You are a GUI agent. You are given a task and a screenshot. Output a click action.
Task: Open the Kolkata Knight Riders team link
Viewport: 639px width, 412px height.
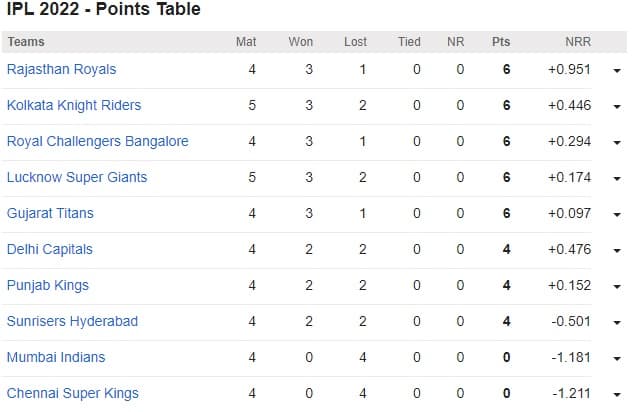[x=74, y=105]
